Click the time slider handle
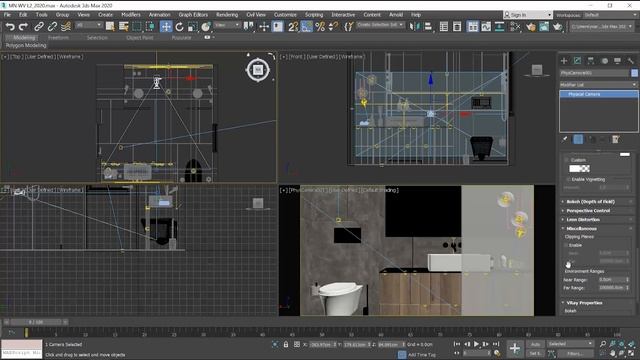This screenshot has width=640, height=360. [36, 322]
